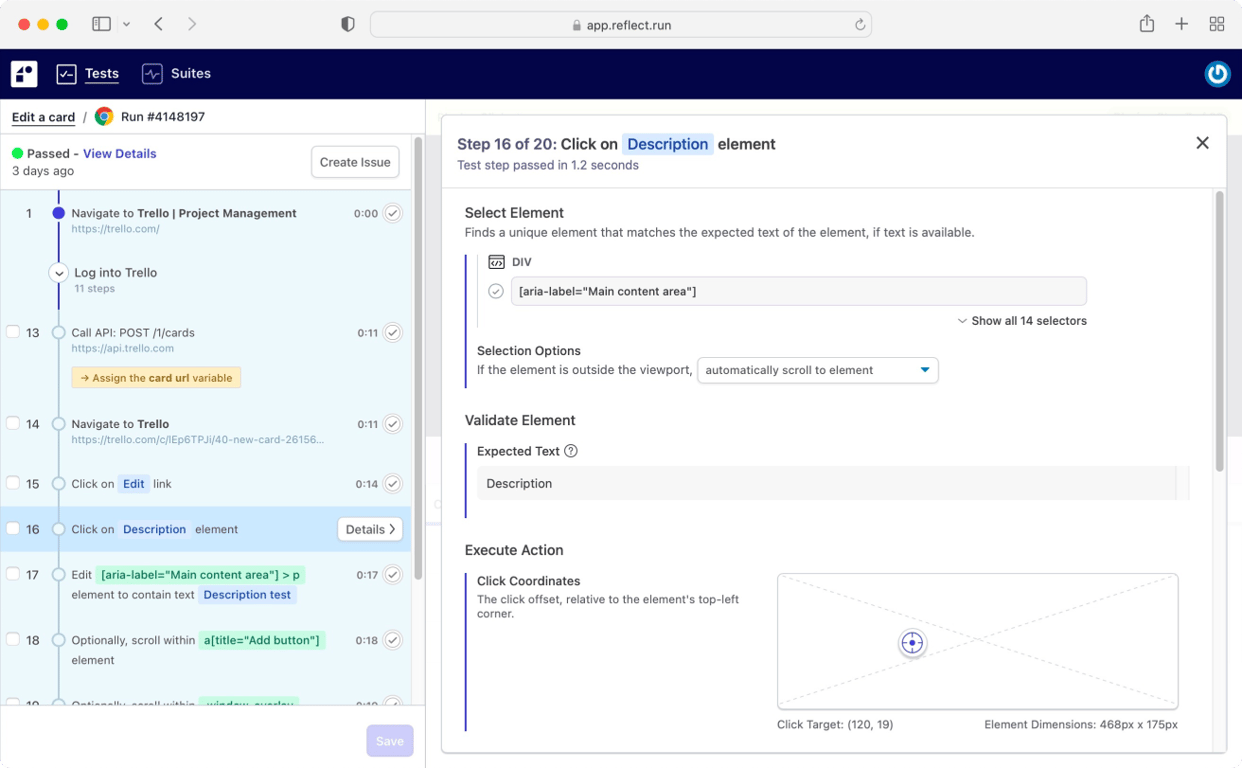Image resolution: width=1242 pixels, height=768 pixels.
Task: Go to Edit a card breadcrumb
Action: [43, 117]
